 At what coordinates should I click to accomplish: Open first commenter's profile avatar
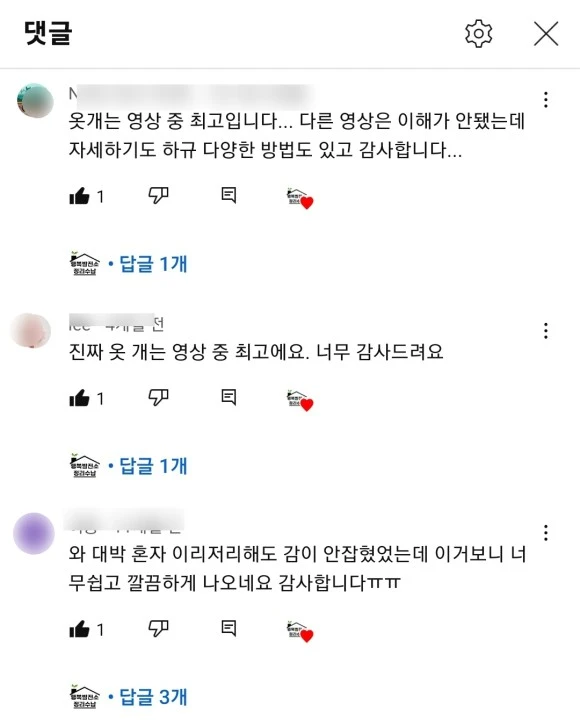35,100
